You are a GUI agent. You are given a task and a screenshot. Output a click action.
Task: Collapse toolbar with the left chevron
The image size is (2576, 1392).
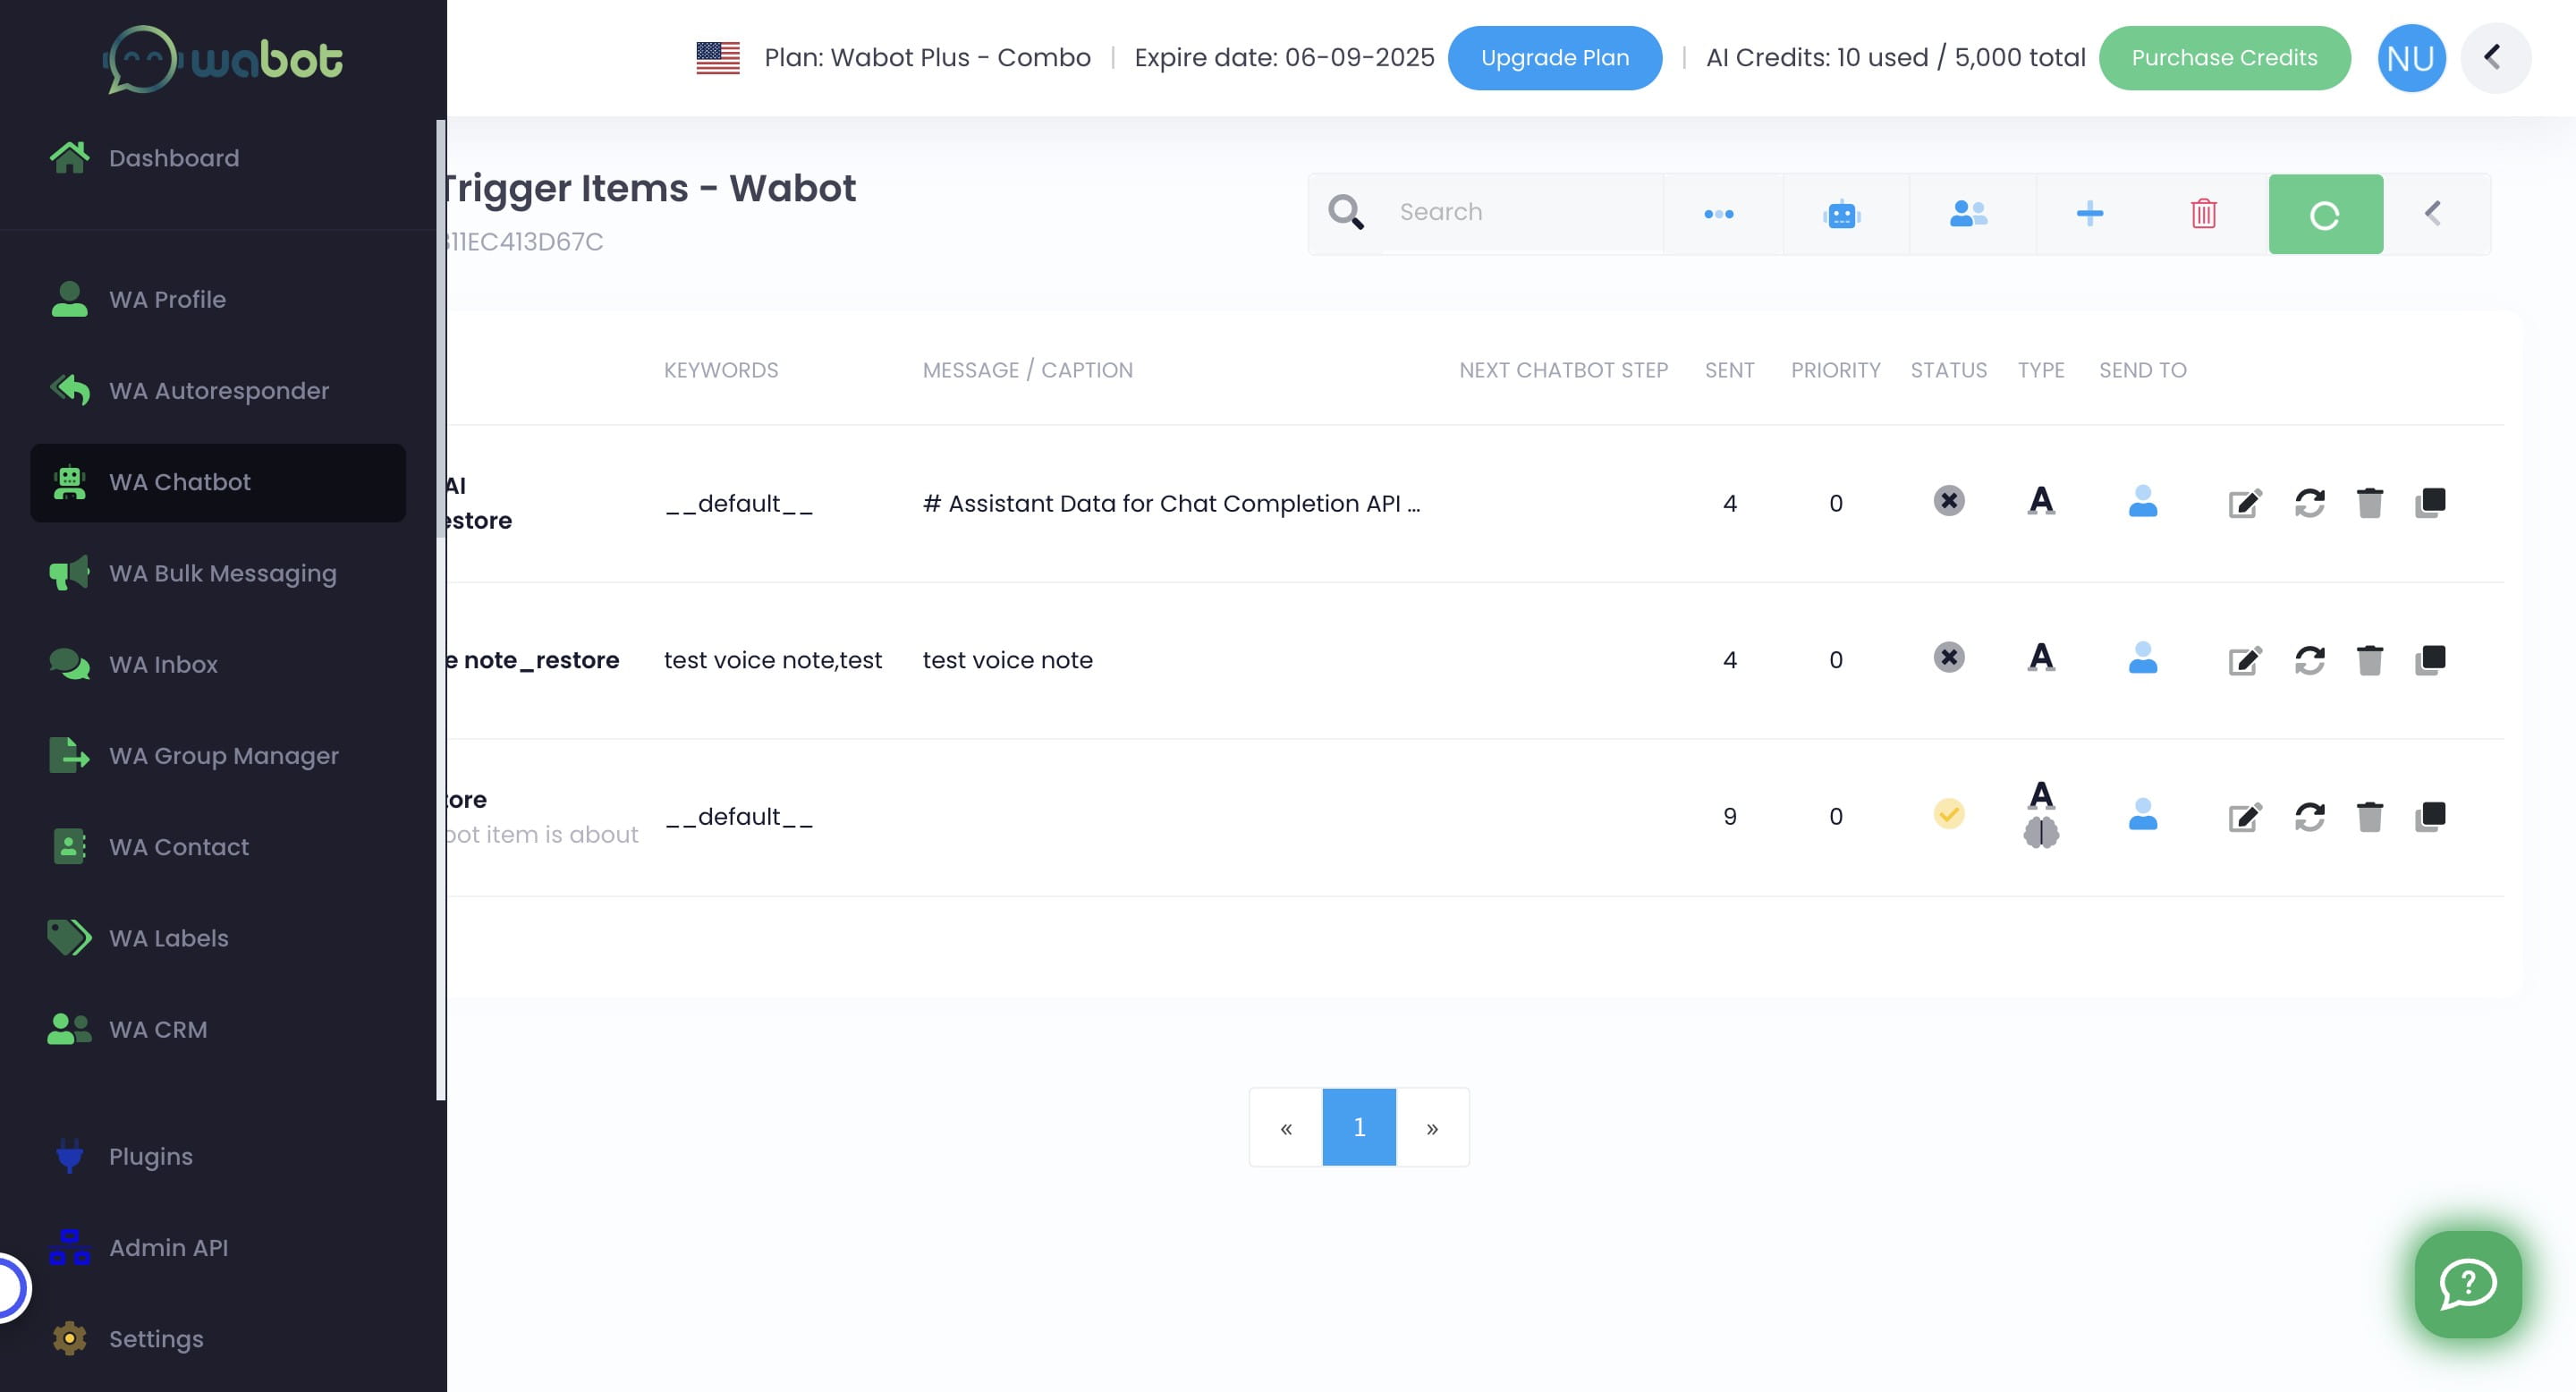pos(2433,214)
